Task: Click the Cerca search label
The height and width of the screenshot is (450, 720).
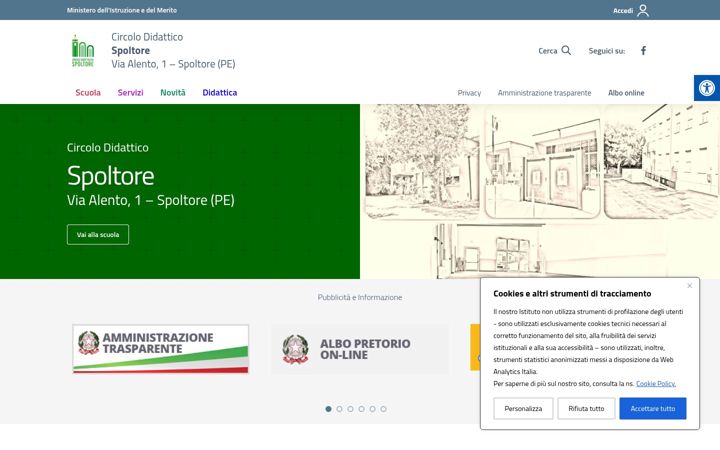Action: [x=547, y=51]
